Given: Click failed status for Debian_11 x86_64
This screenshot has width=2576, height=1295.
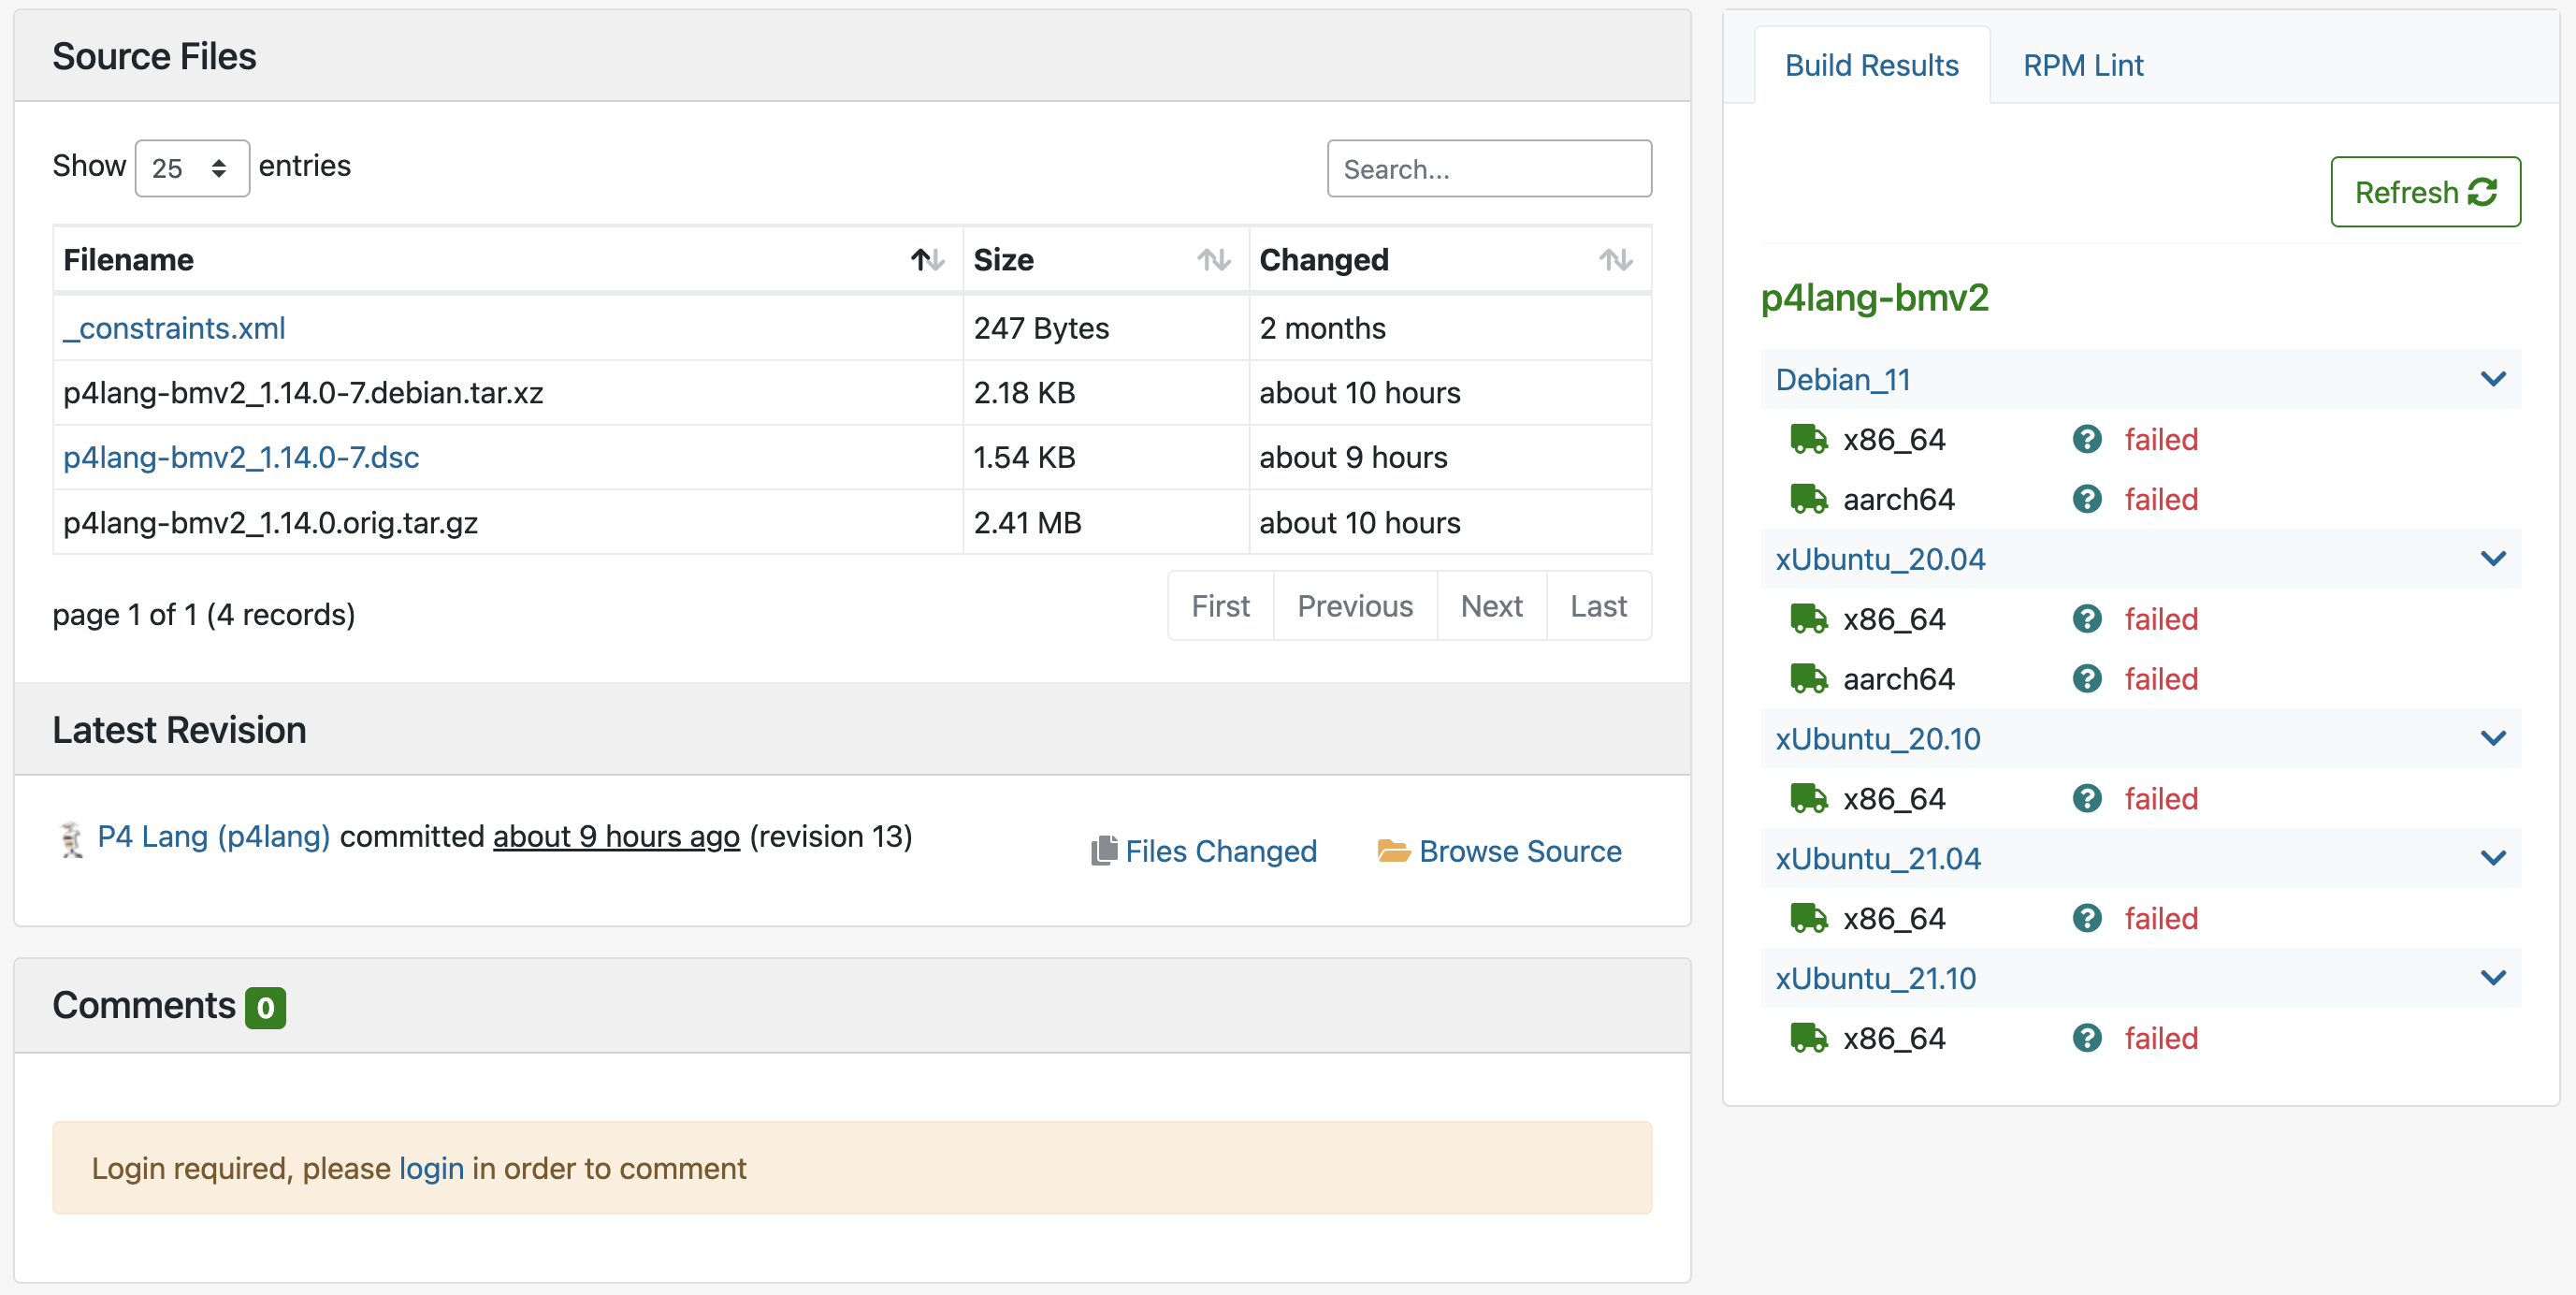Looking at the screenshot, I should click(x=2161, y=439).
